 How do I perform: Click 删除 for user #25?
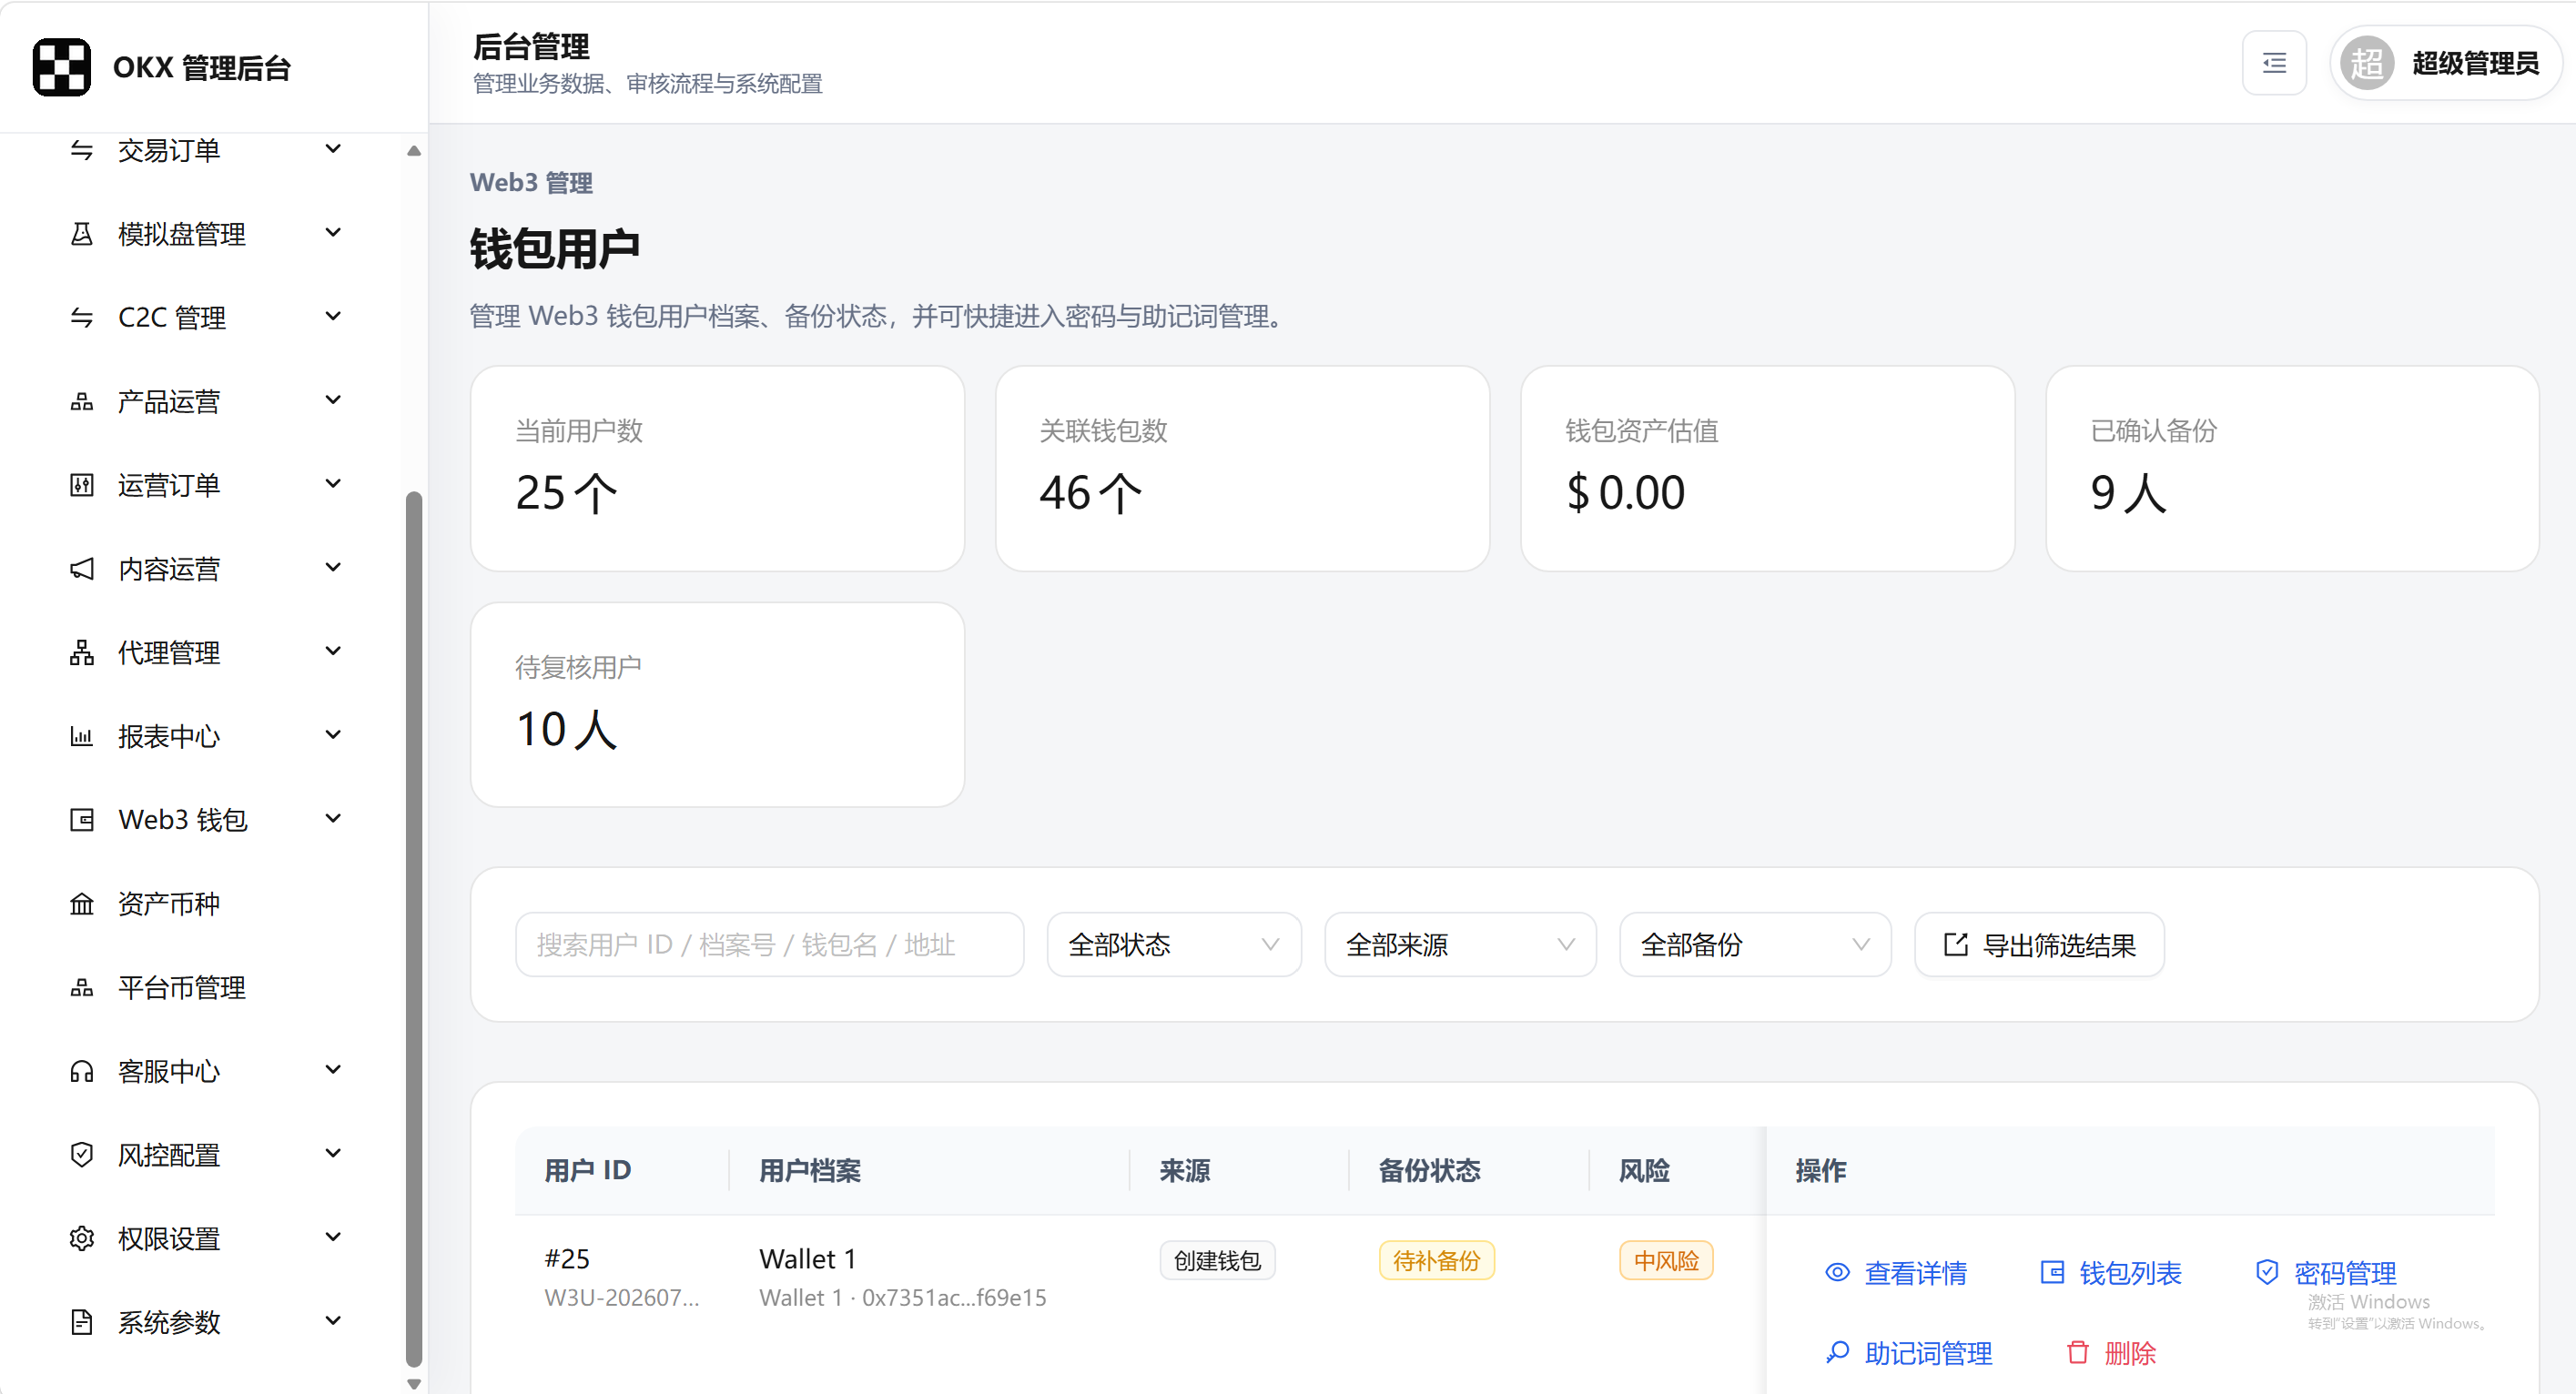[2110, 1352]
